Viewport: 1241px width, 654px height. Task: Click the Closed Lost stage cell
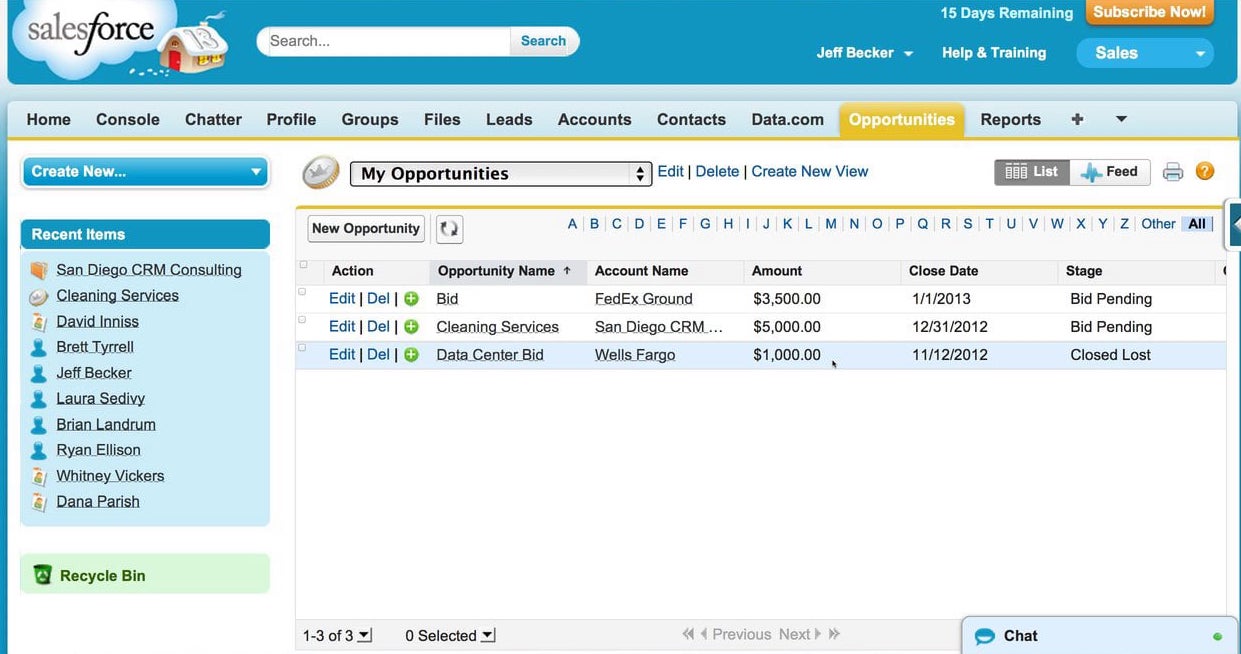(1110, 355)
